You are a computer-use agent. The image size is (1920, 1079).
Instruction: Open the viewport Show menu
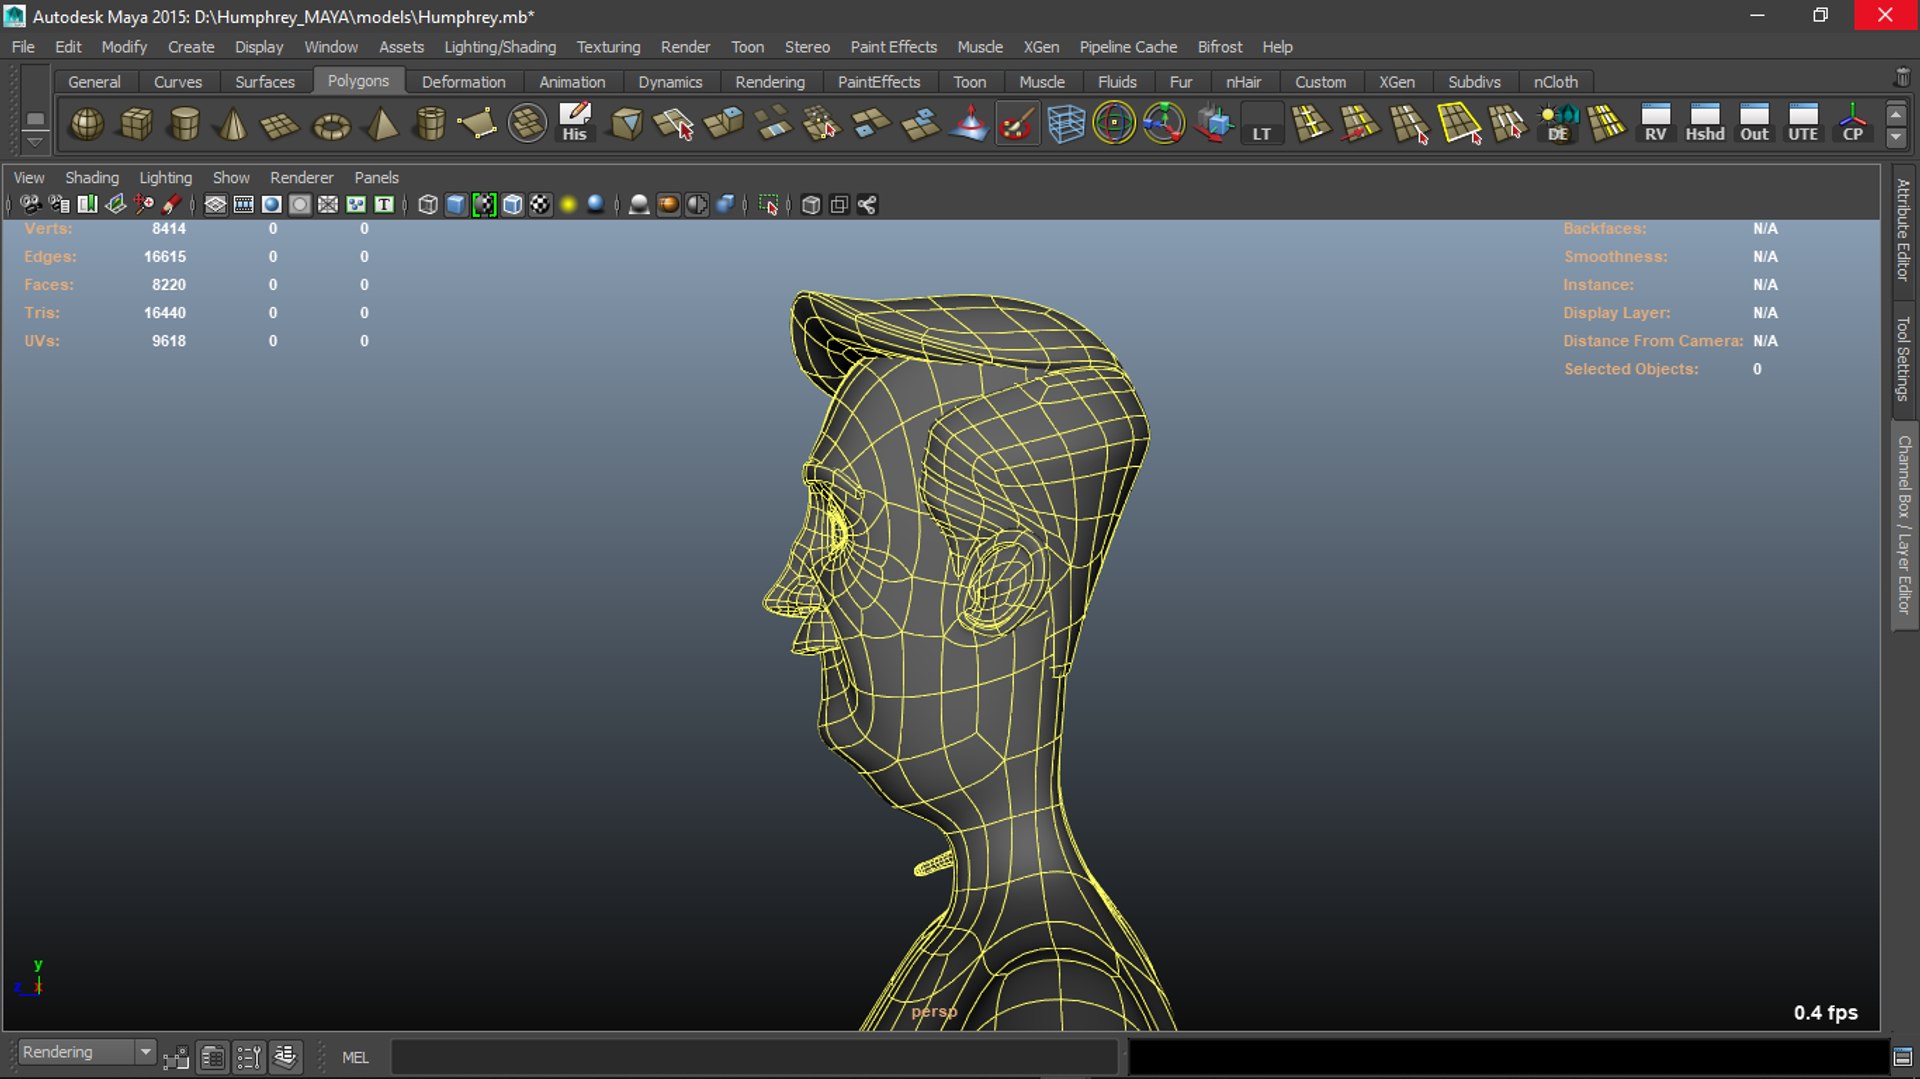point(231,177)
